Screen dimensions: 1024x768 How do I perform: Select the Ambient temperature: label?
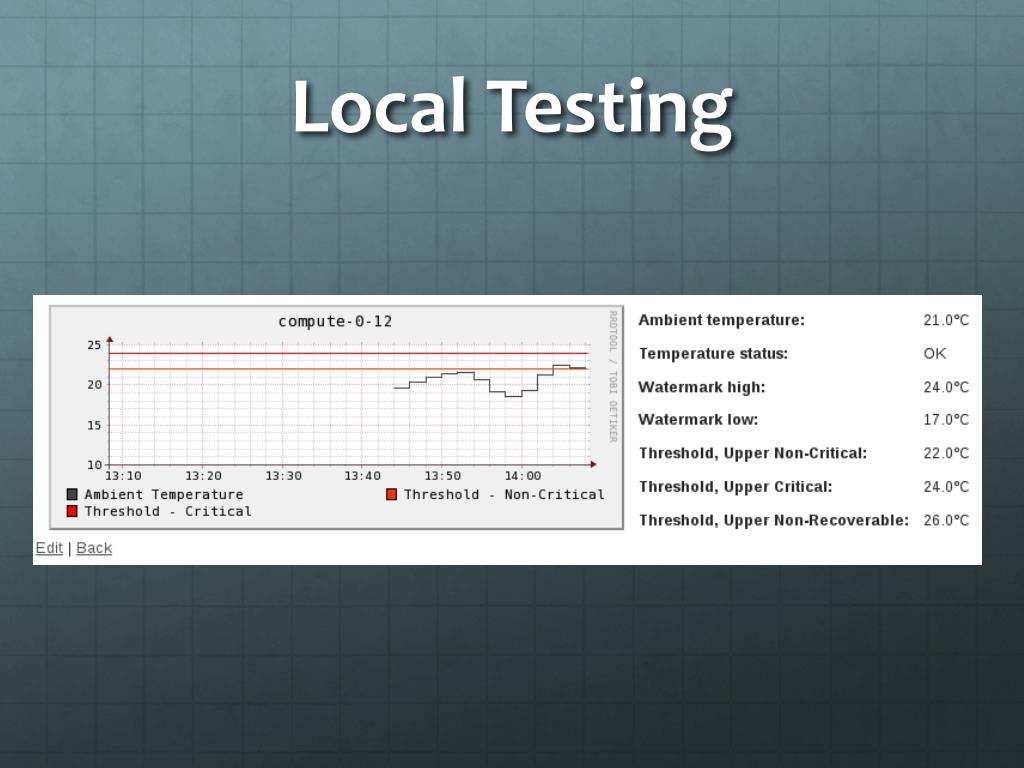coord(722,320)
